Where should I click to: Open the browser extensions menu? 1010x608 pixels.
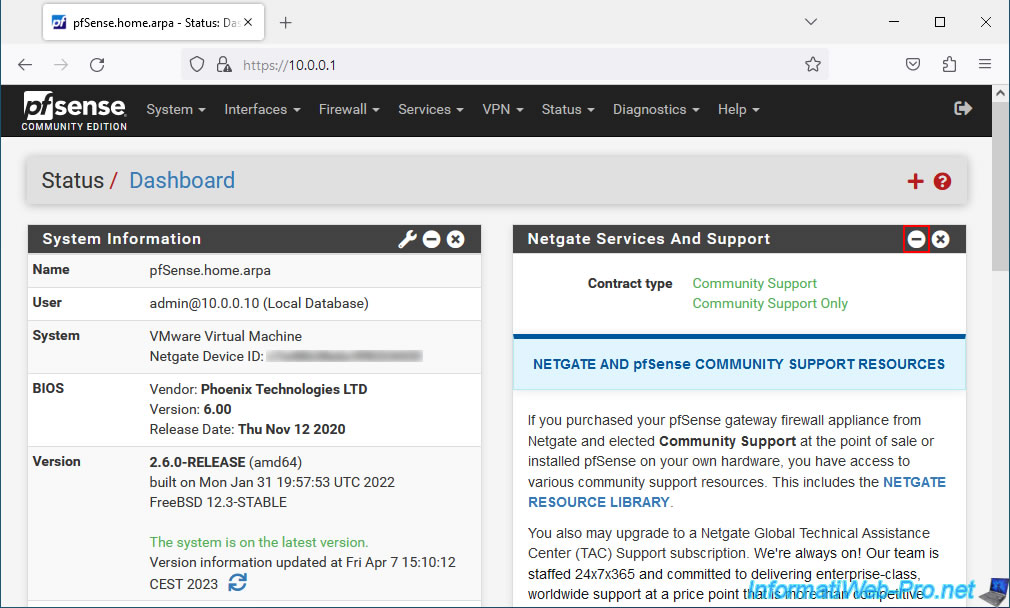pos(949,64)
